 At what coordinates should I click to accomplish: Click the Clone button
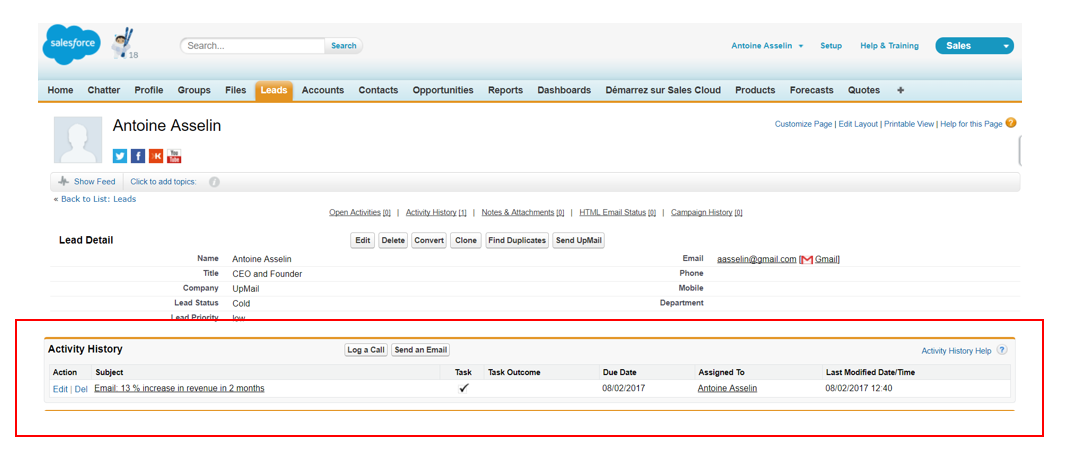(x=466, y=241)
